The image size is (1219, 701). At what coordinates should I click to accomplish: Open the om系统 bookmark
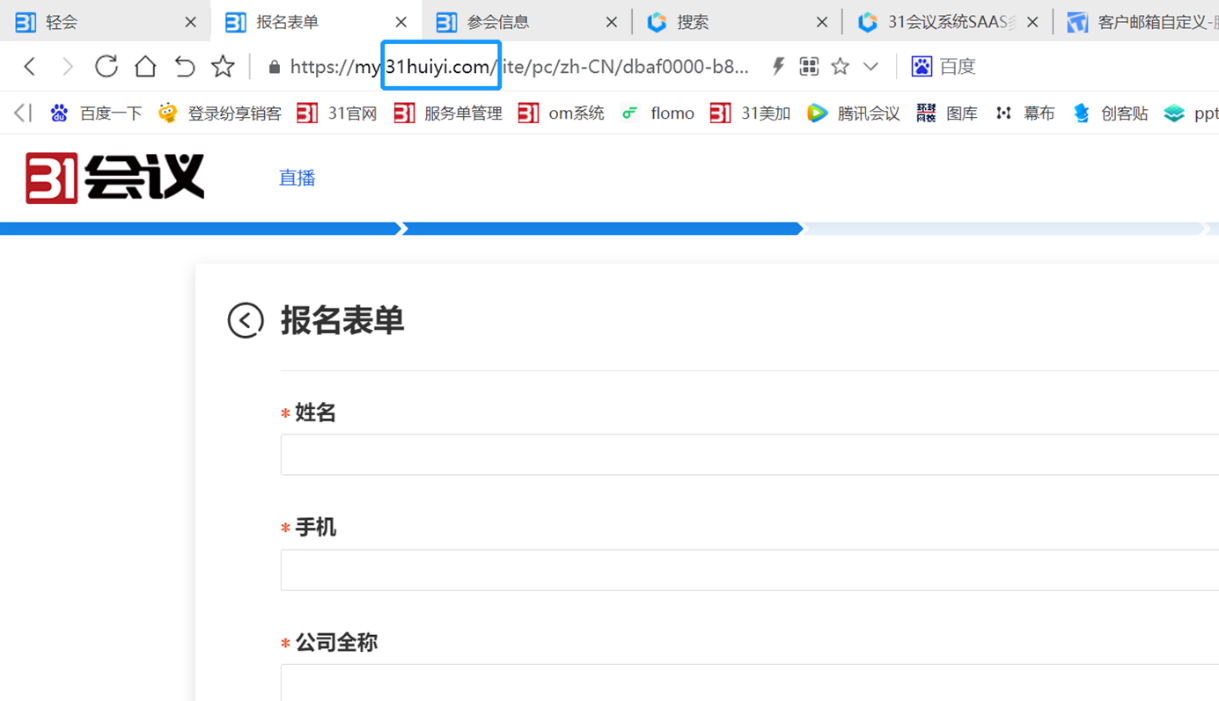(x=561, y=113)
